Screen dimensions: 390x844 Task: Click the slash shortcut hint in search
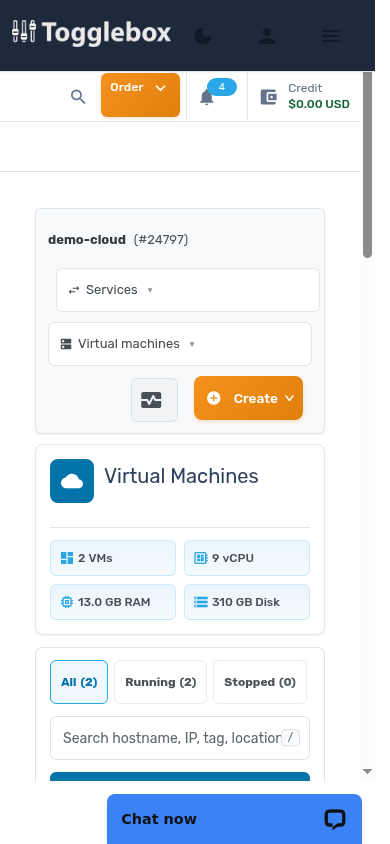[290, 738]
